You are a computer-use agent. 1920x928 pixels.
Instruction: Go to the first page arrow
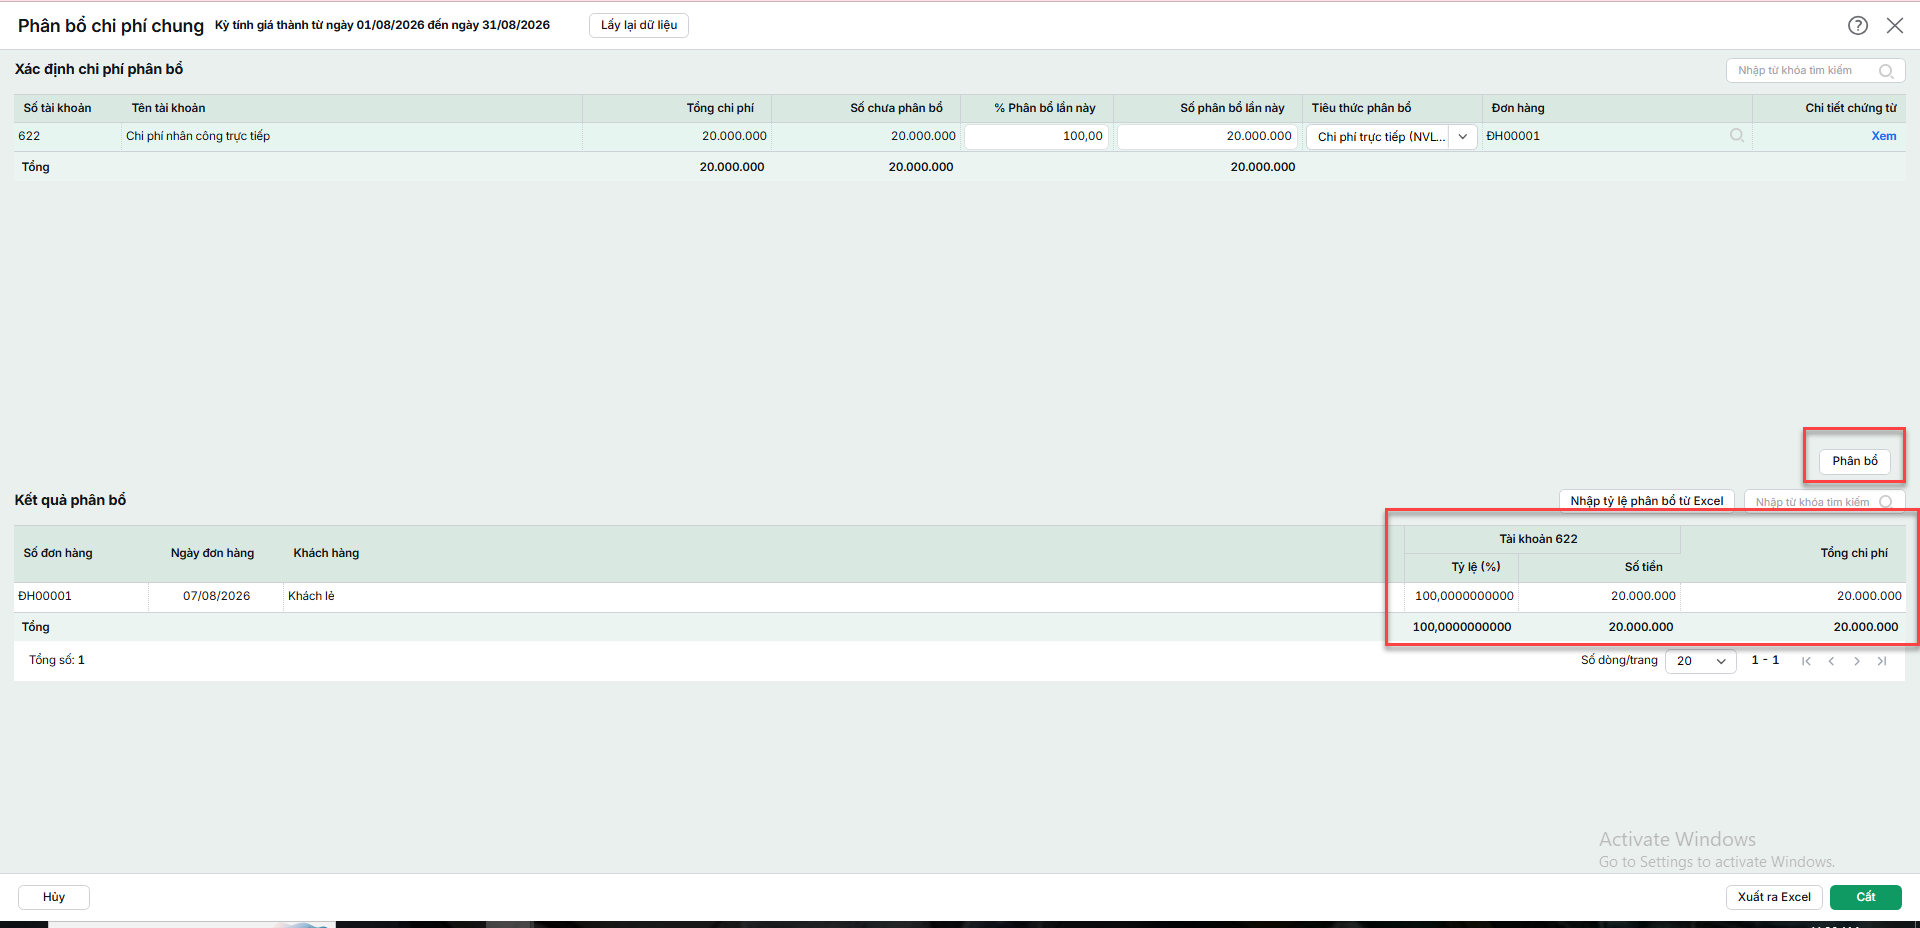click(1806, 661)
